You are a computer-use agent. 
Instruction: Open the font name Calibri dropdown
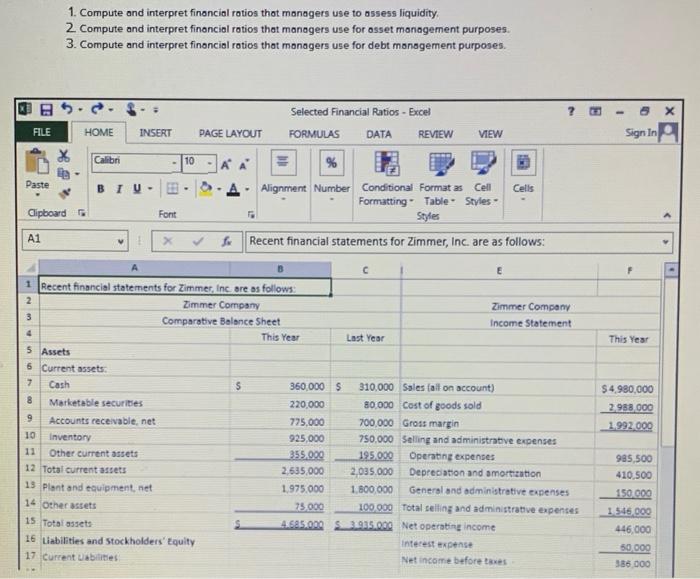(x=175, y=163)
